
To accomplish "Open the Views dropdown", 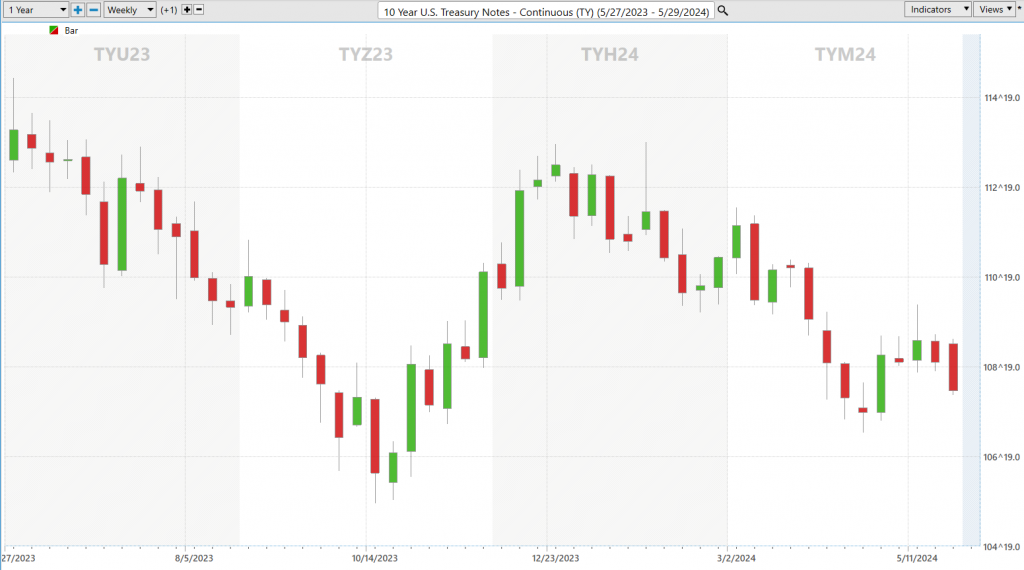I will coord(995,9).
